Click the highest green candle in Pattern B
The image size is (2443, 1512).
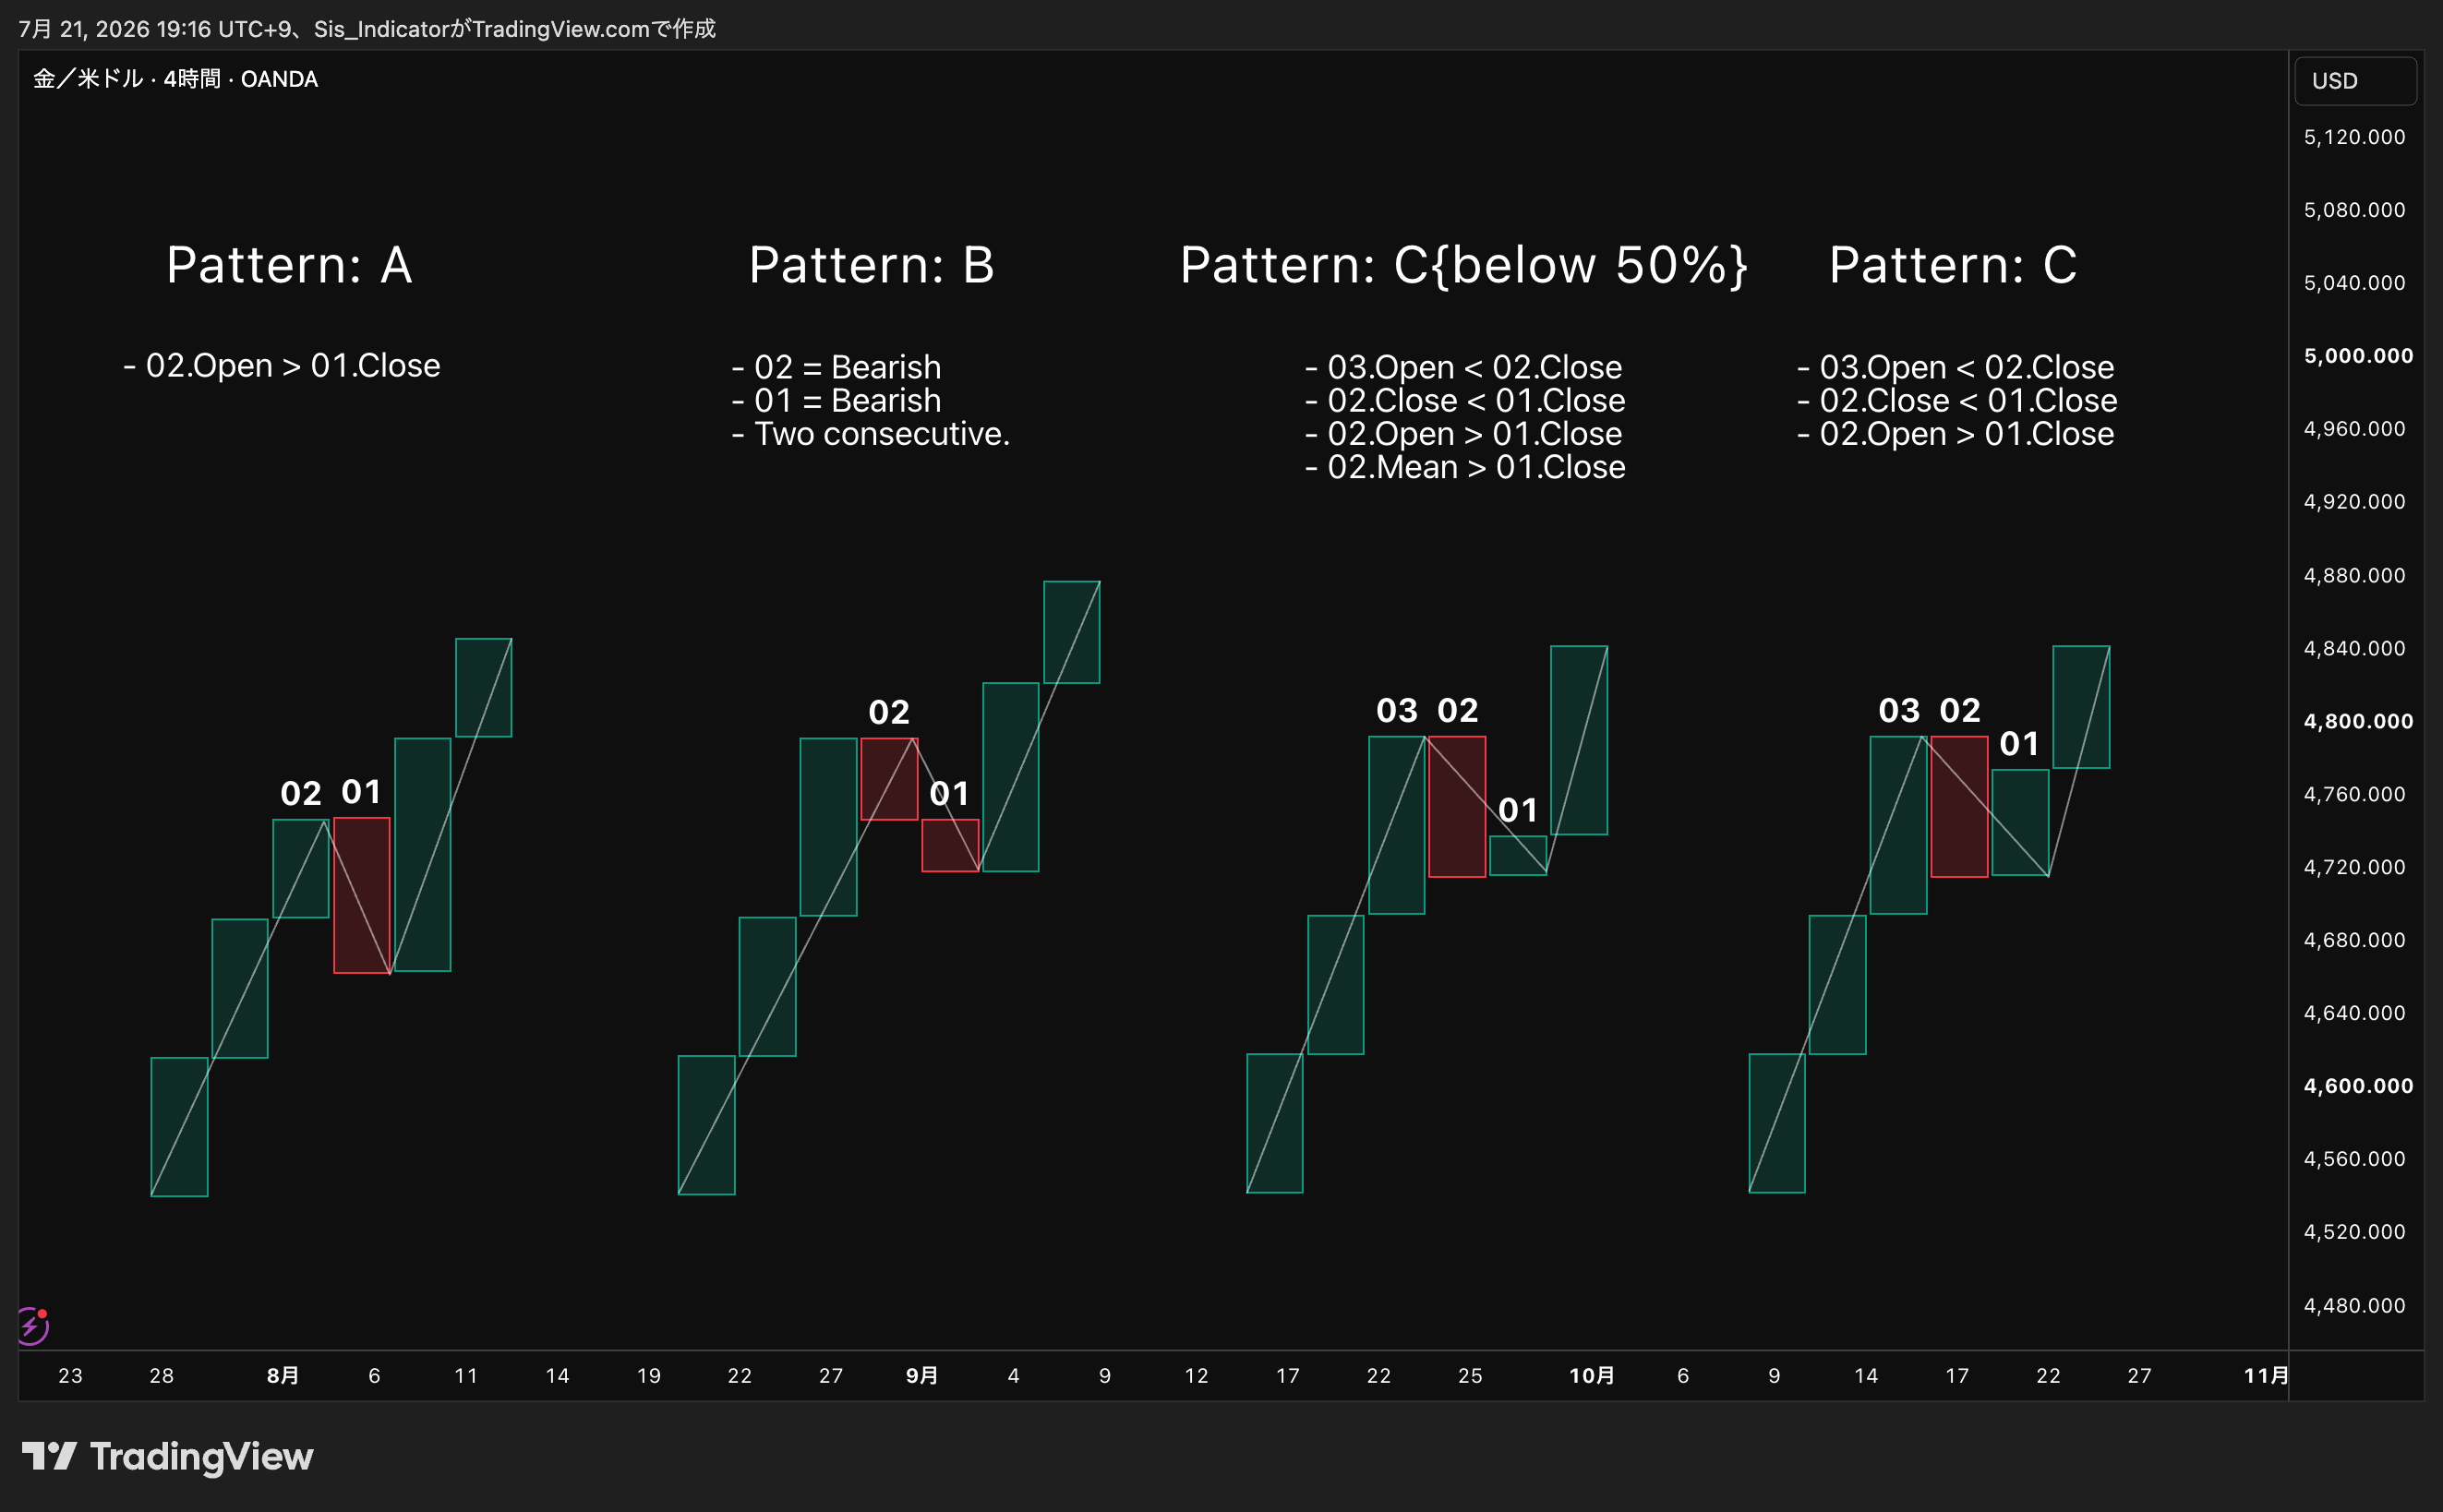pyautogui.click(x=1072, y=632)
